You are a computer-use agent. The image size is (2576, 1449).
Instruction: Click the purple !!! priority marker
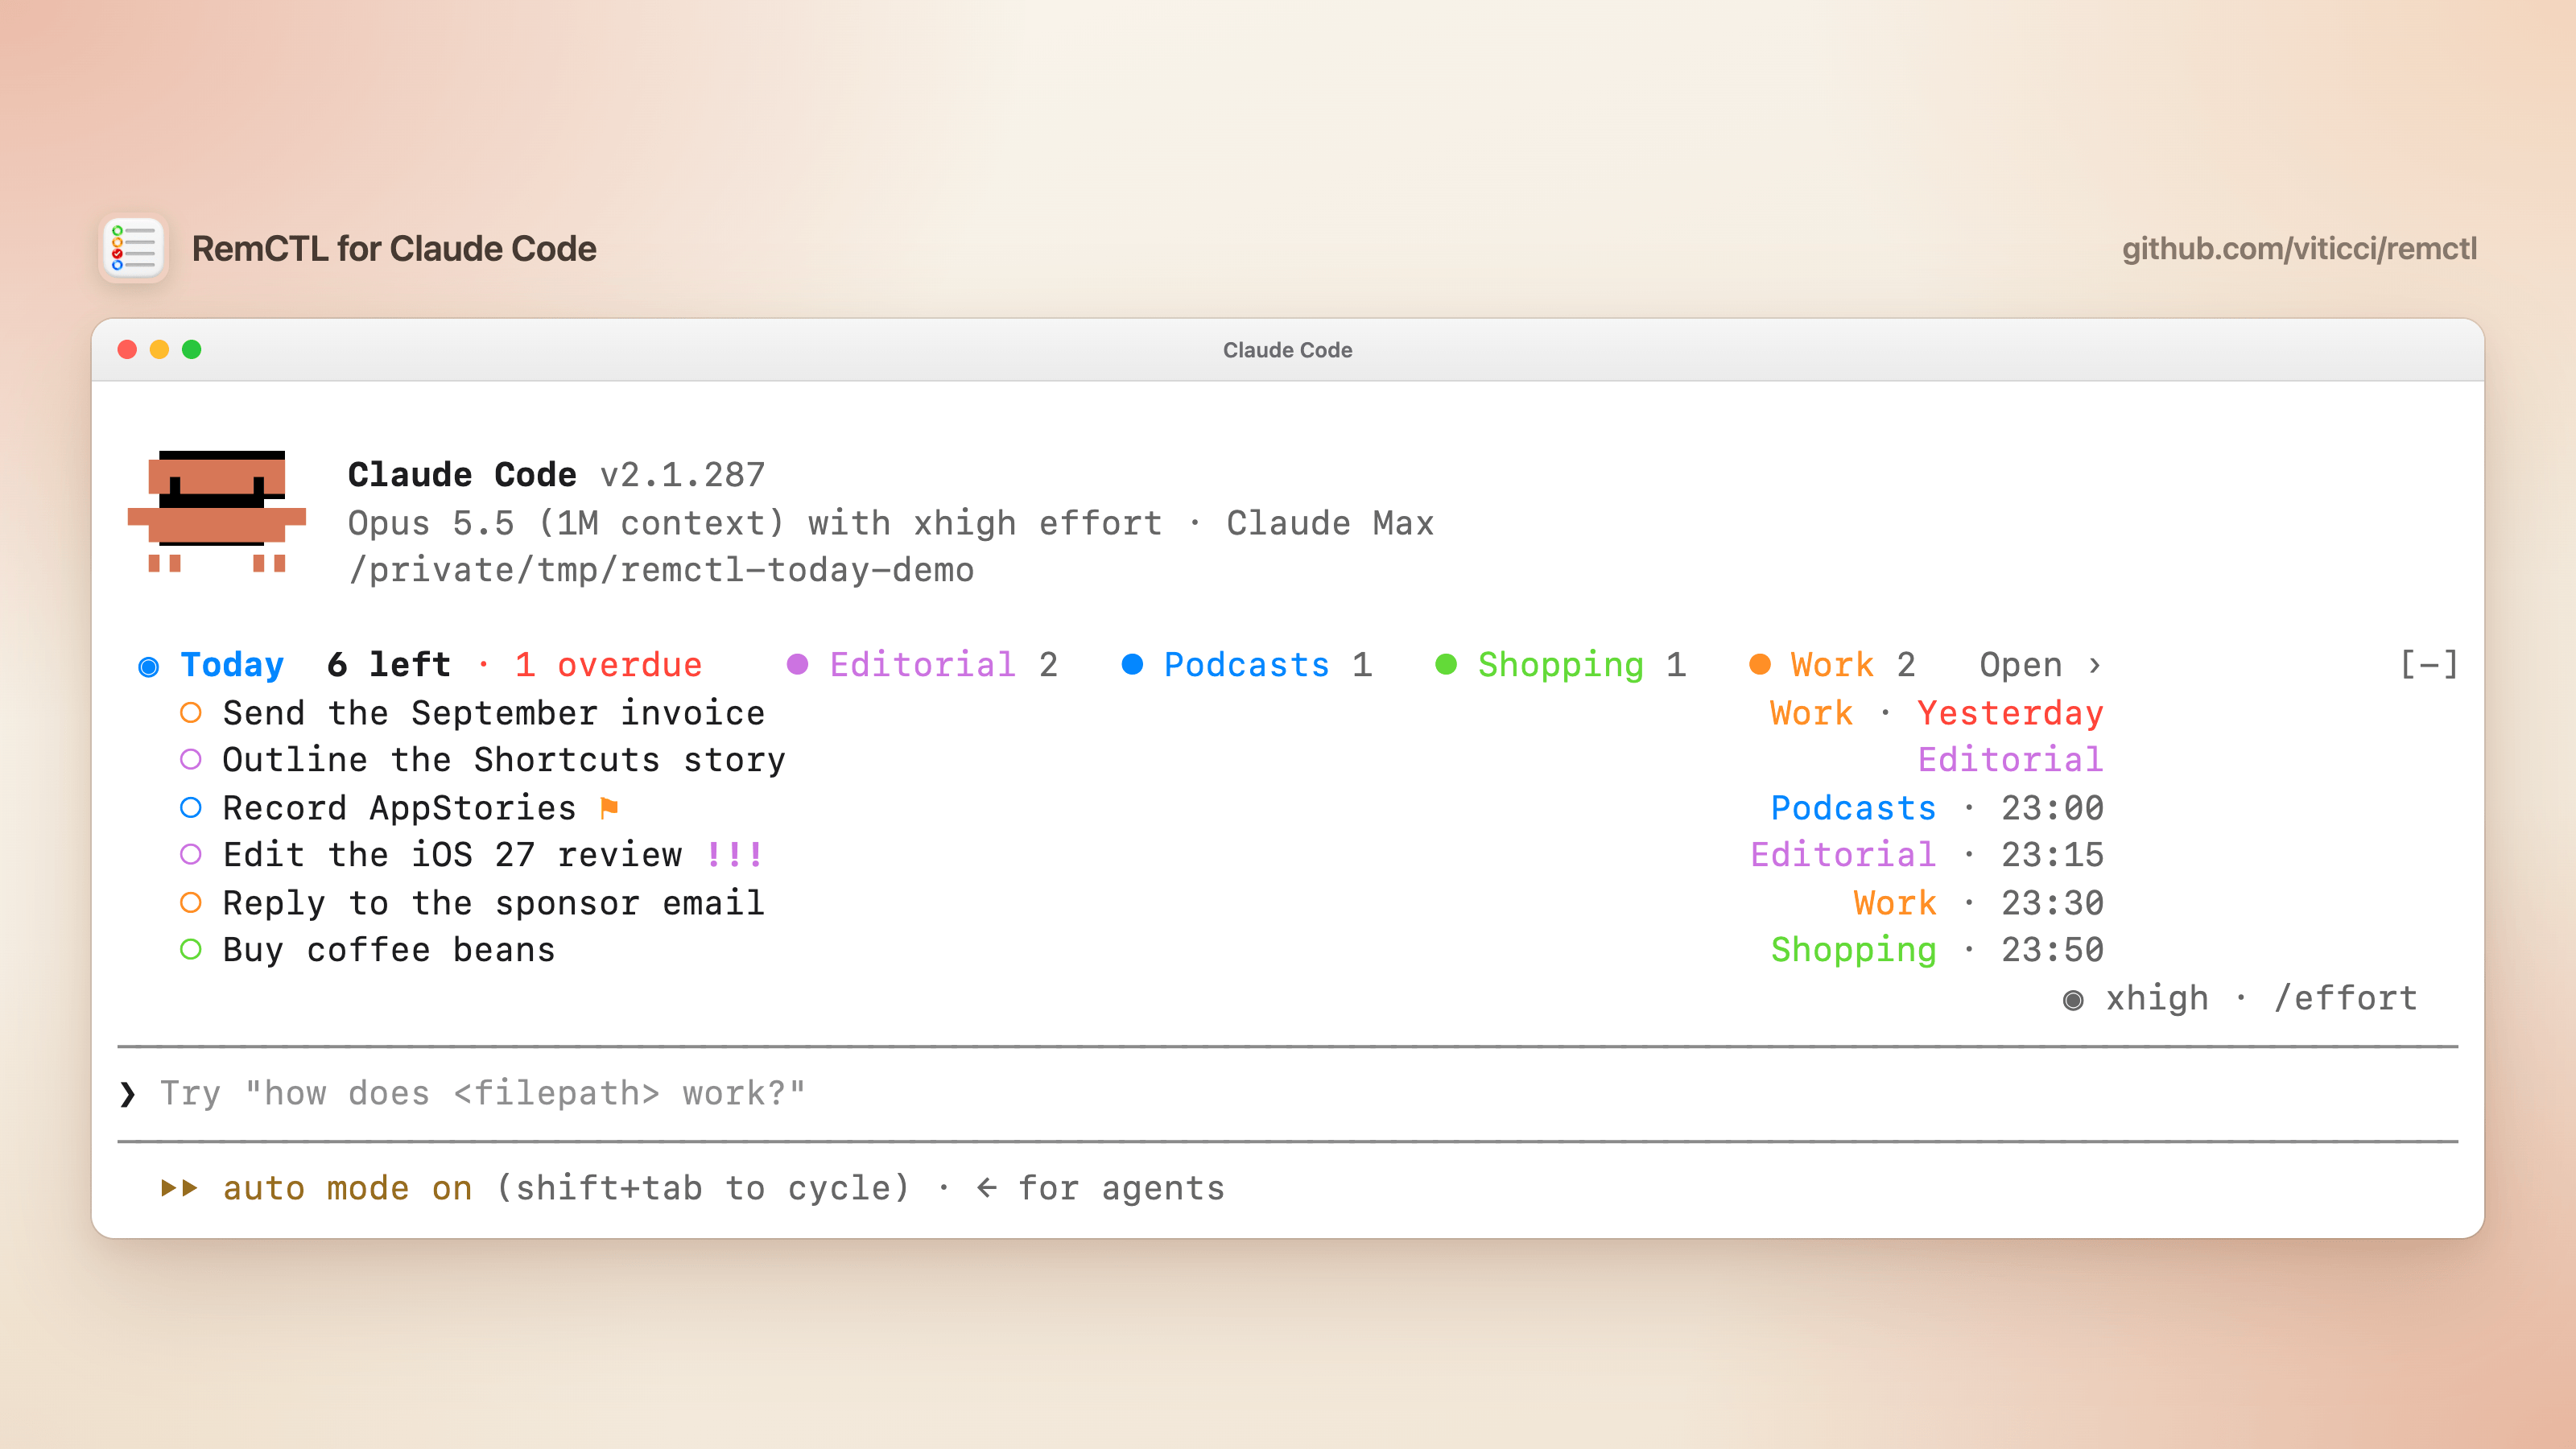(734, 855)
